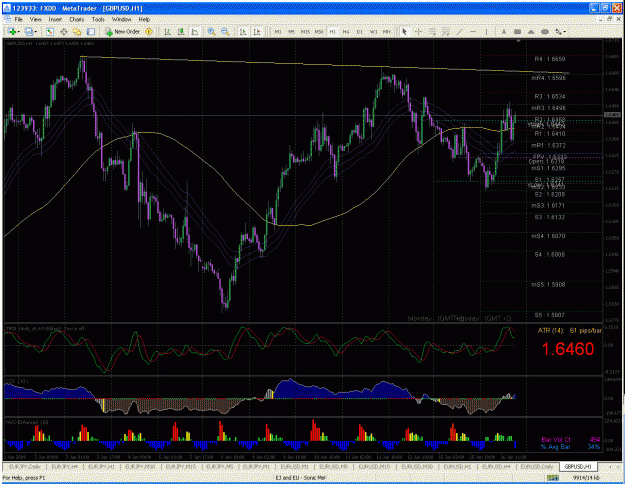
Task: Open the File menu
Action: [x=19, y=19]
